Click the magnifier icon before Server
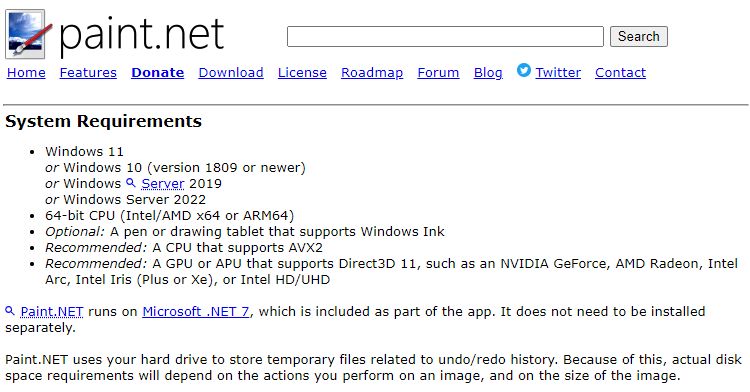750x392 pixels. (x=131, y=183)
